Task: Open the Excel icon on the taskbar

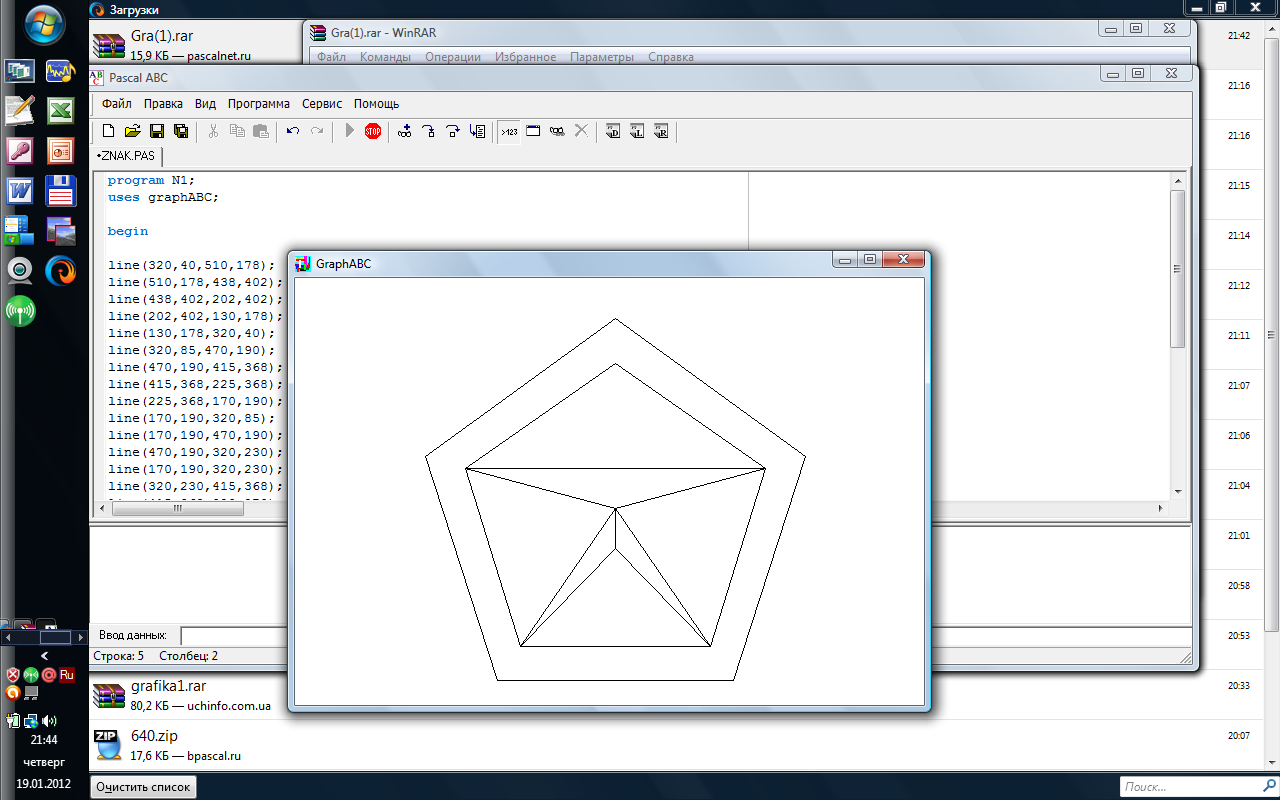Action: tap(61, 110)
